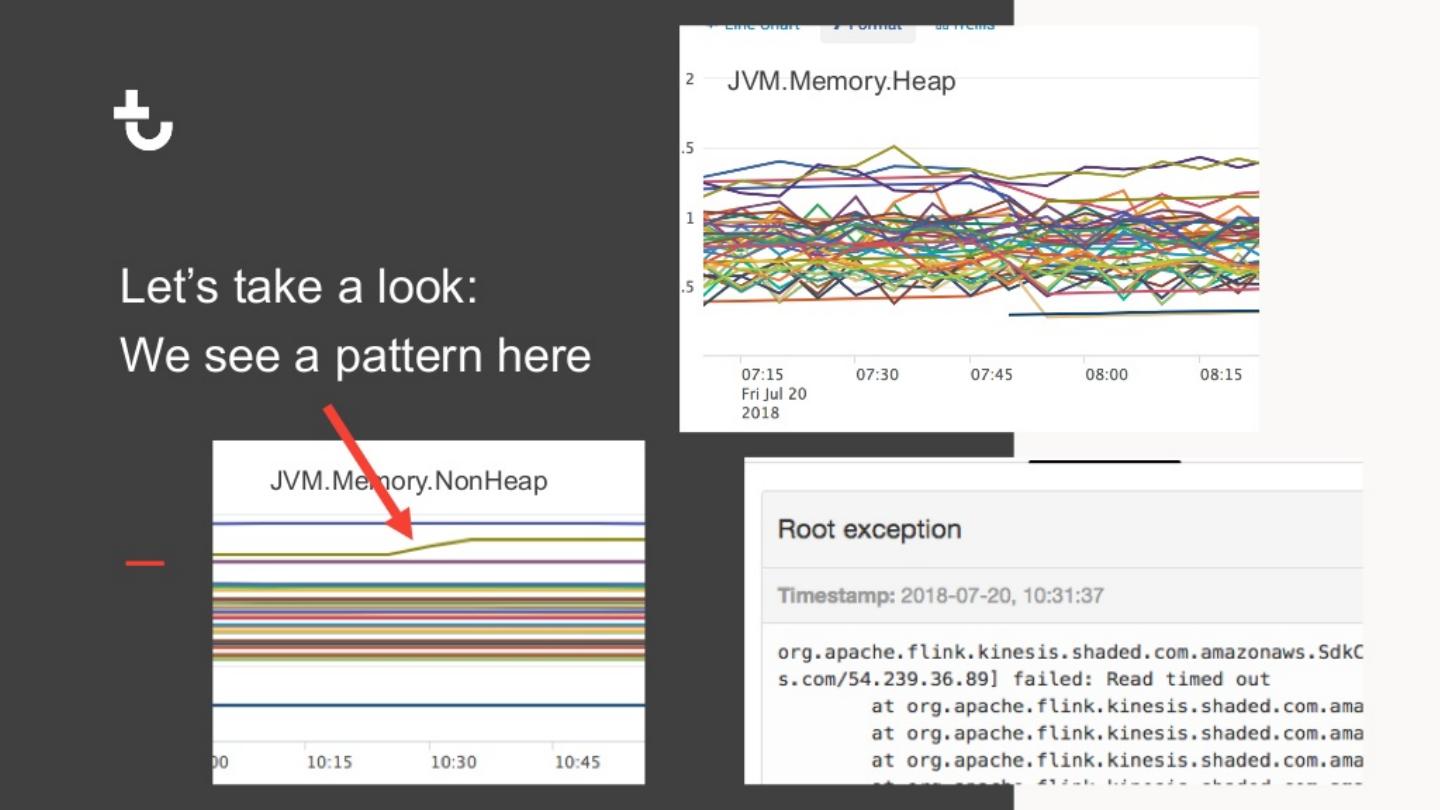Click the 10:30 label on the NonHeap time axis
Image resolution: width=1440 pixels, height=810 pixels.
click(453, 762)
